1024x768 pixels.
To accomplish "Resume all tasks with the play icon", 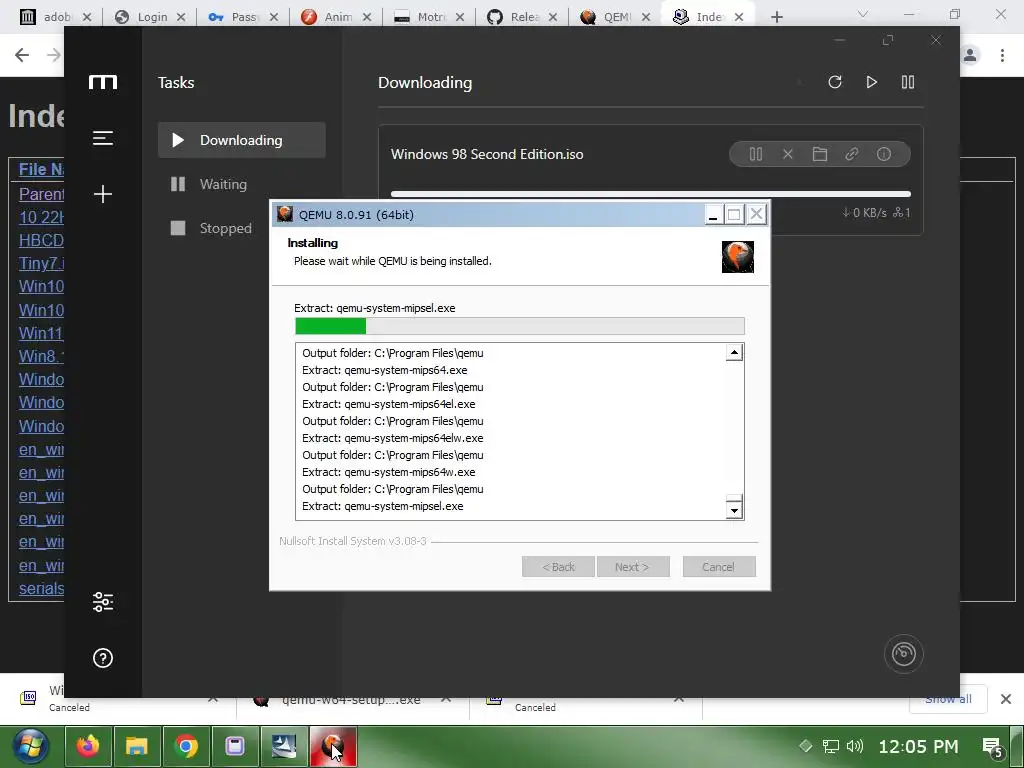I will tap(871, 82).
